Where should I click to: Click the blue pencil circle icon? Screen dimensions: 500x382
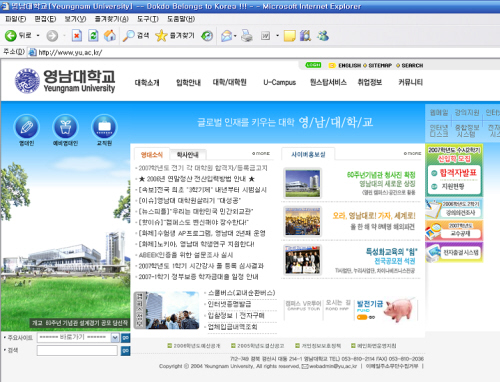(26, 127)
